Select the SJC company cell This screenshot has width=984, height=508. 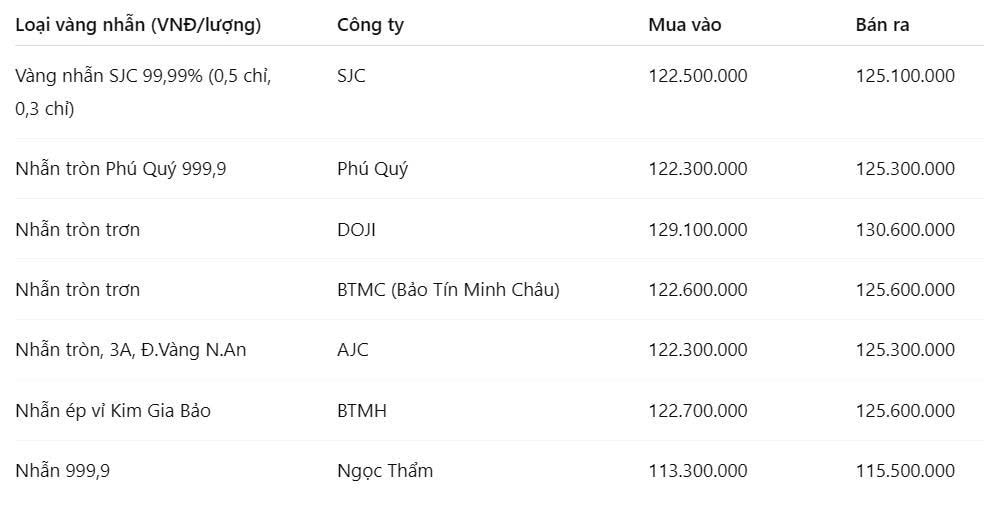351,76
